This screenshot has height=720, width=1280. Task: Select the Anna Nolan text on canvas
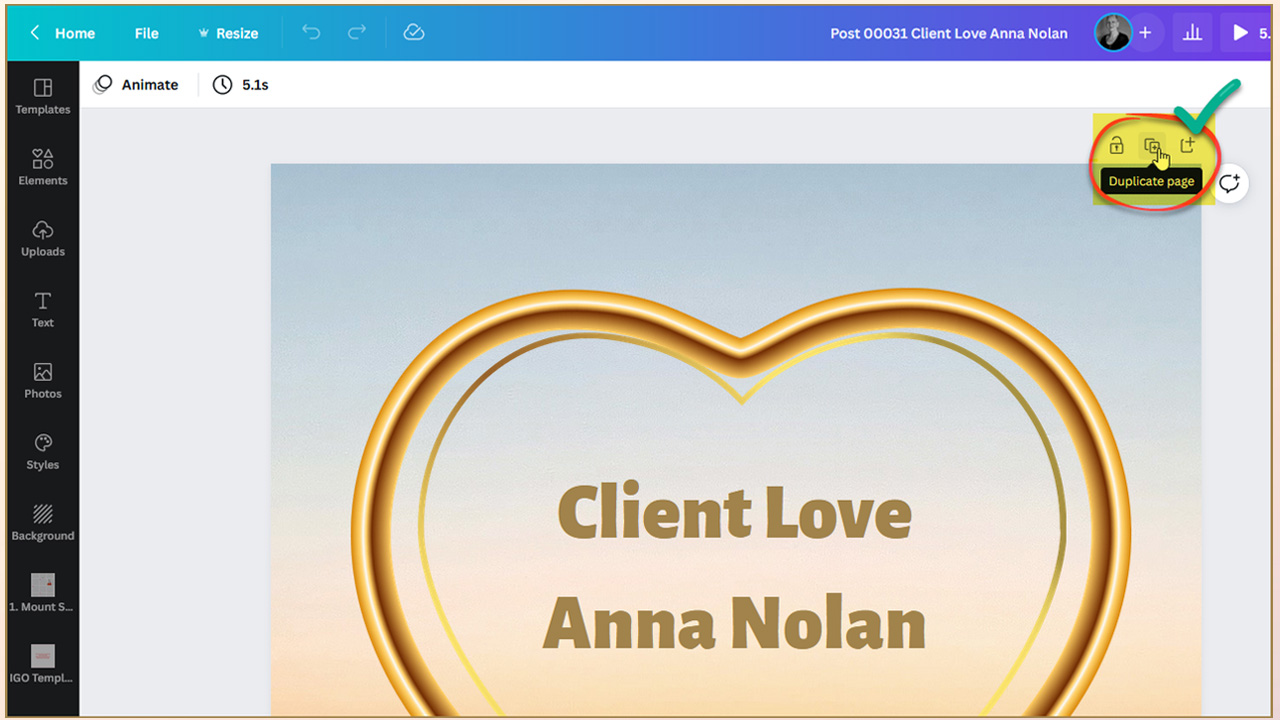coord(735,623)
